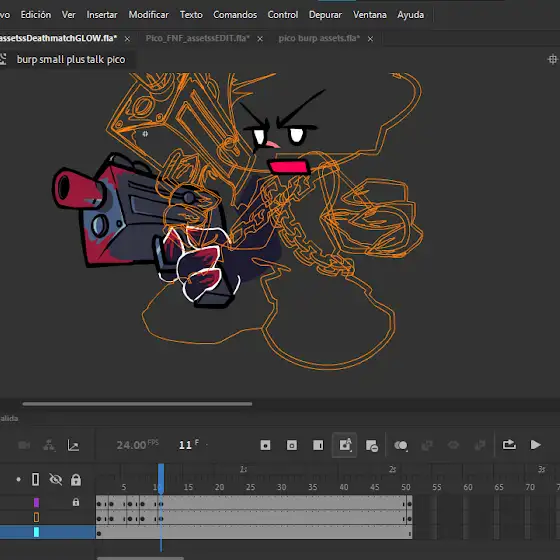Open the Edición menu
560x560 pixels.
click(36, 15)
